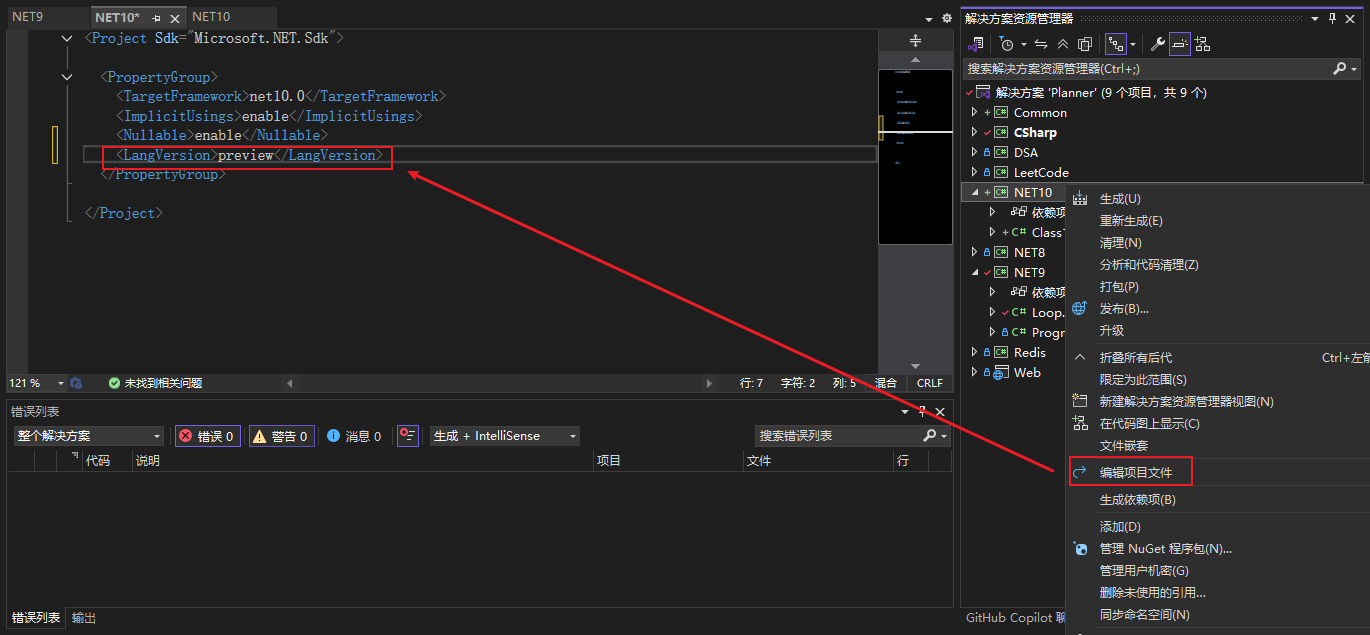Screen dimensions: 1370x635
Task: Click Collapse All double-chevron icon in Solution Explorer
Action: click(1062, 44)
